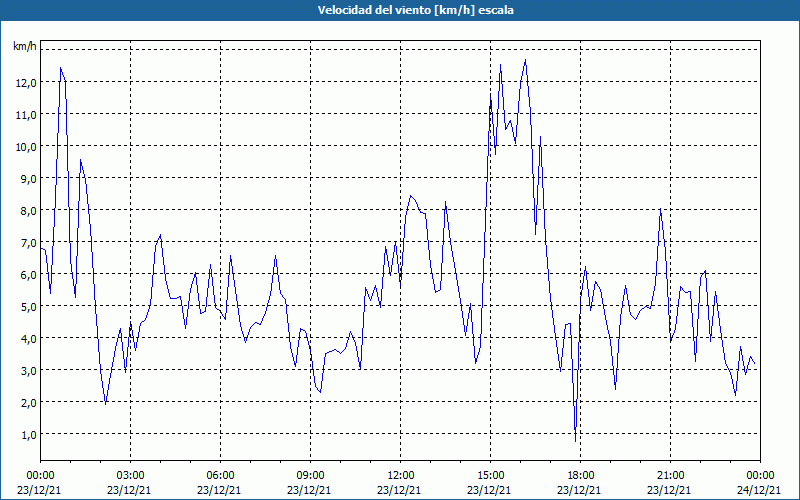Viewport: 800px width, 500px height.
Task: Click the 1,0 value on the y-axis
Action: [x=28, y=435]
